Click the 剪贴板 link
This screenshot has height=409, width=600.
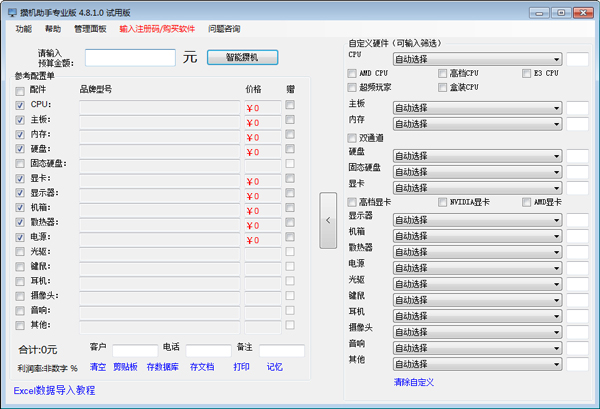(125, 367)
